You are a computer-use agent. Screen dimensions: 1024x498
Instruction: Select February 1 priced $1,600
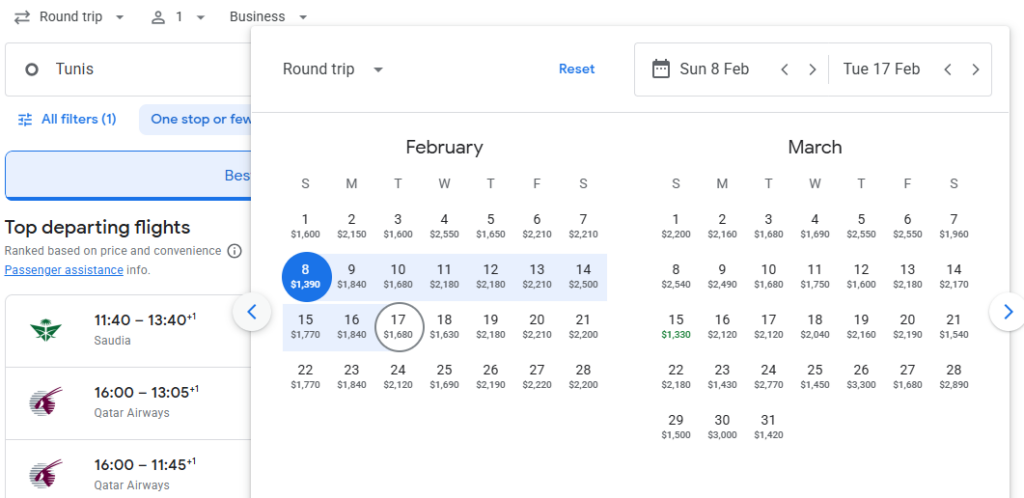305,226
